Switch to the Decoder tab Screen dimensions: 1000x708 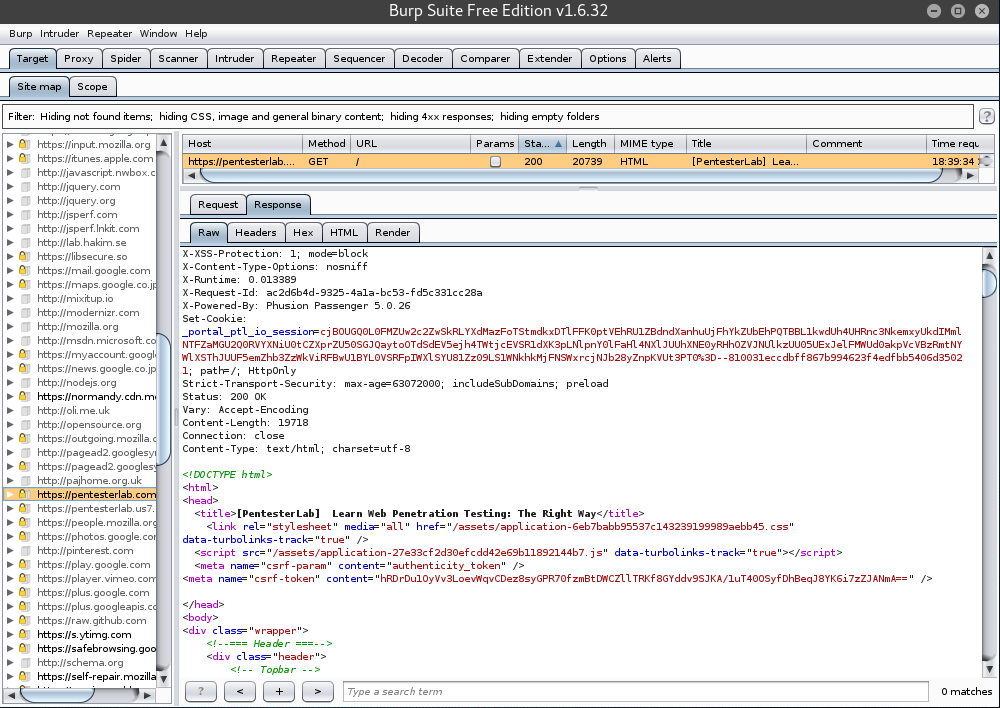tap(422, 59)
